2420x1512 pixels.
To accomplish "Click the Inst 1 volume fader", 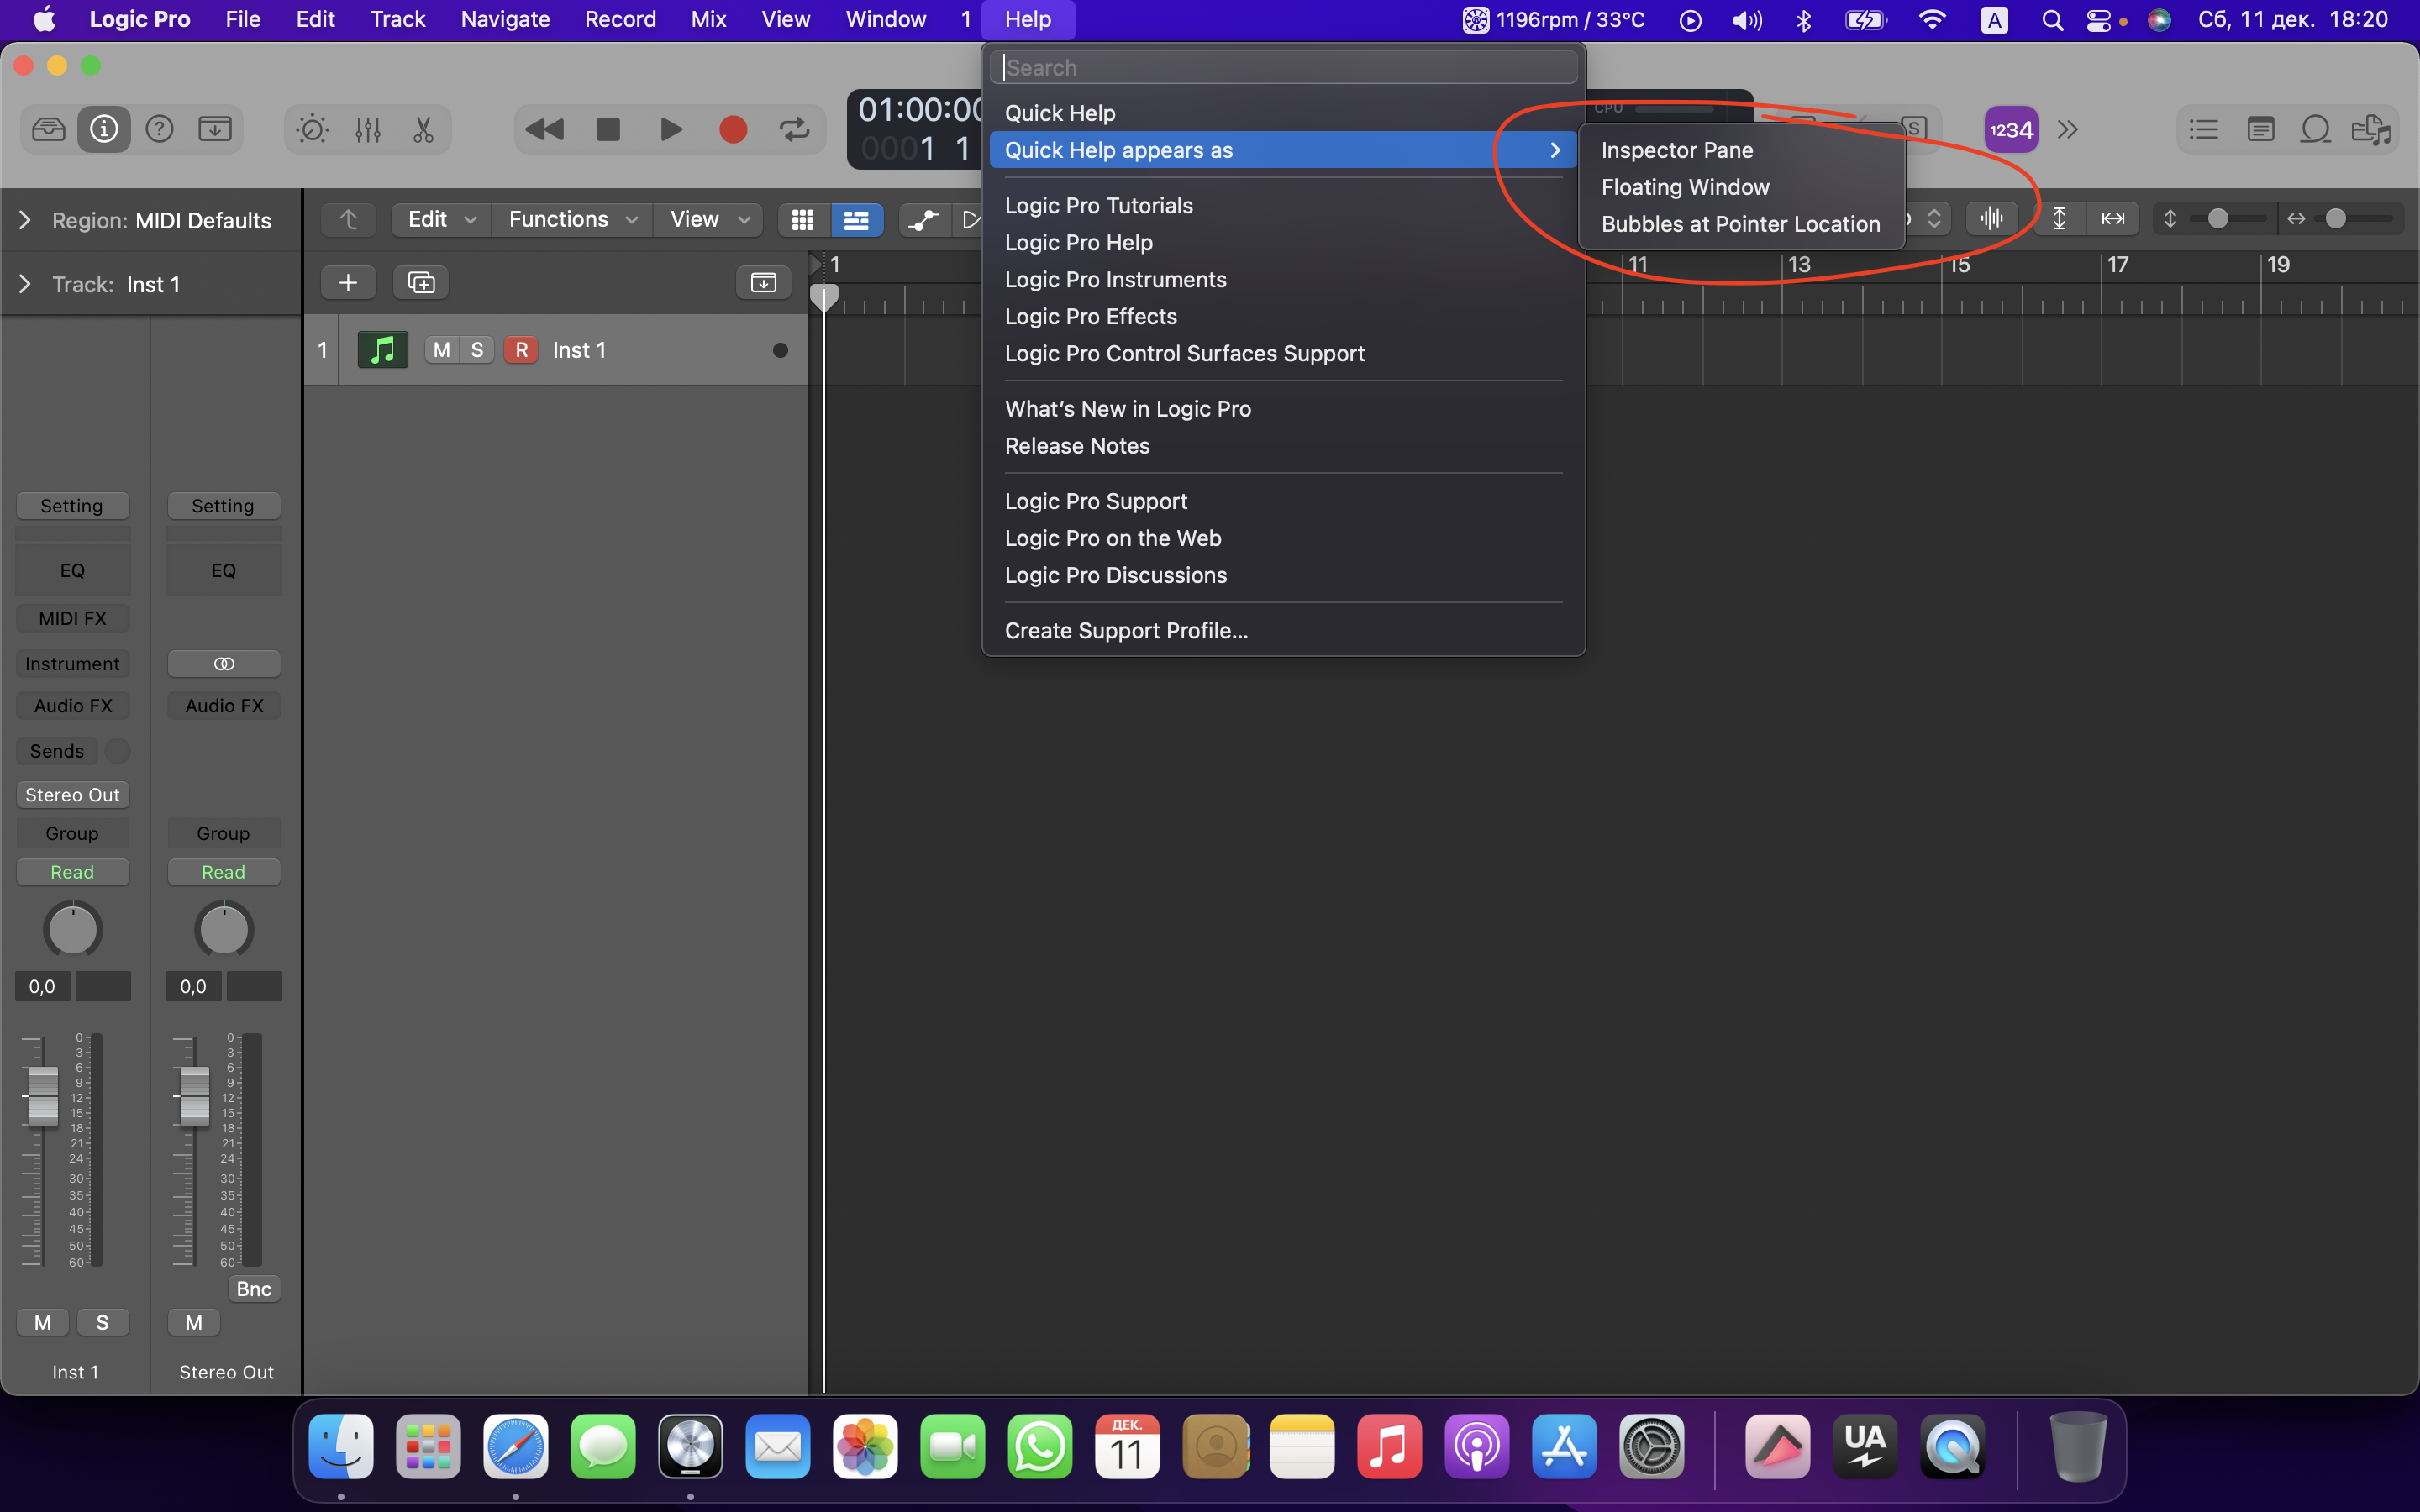I will tap(43, 1095).
